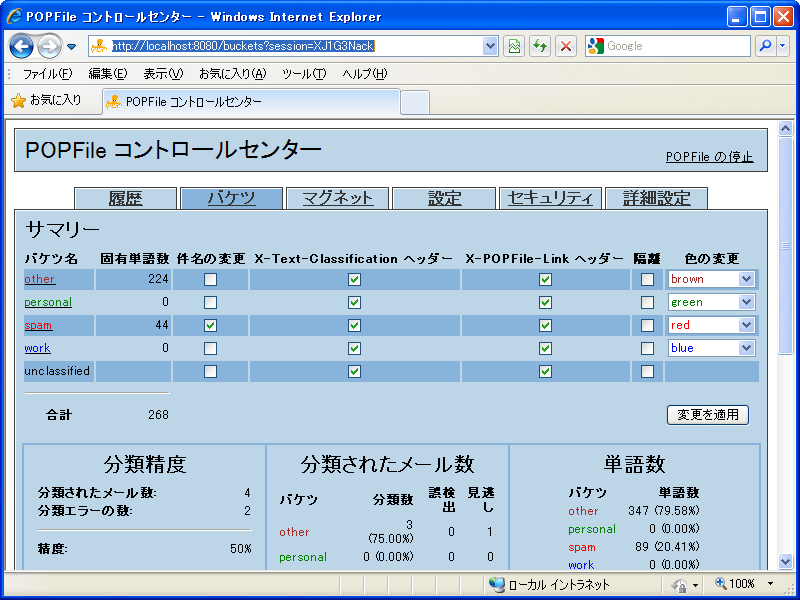Click the vertical scrollbar up arrow
The height and width of the screenshot is (600, 800).
pos(786,129)
